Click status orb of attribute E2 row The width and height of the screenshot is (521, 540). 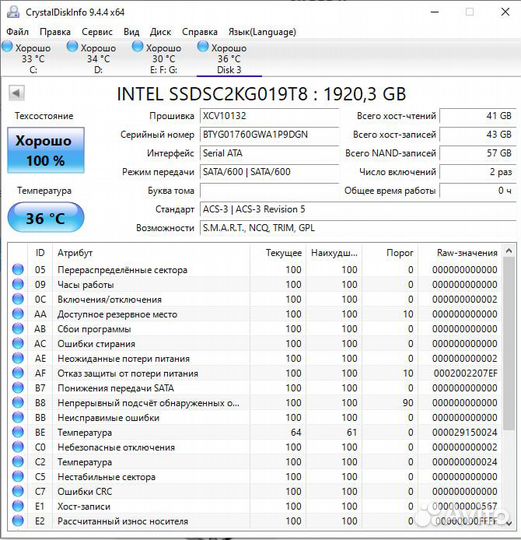tap(18, 521)
